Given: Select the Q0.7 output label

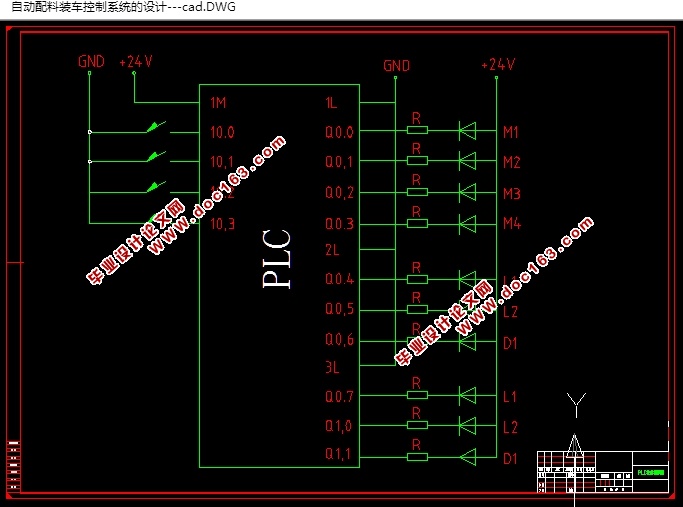Looking at the screenshot, I should click(x=339, y=397).
